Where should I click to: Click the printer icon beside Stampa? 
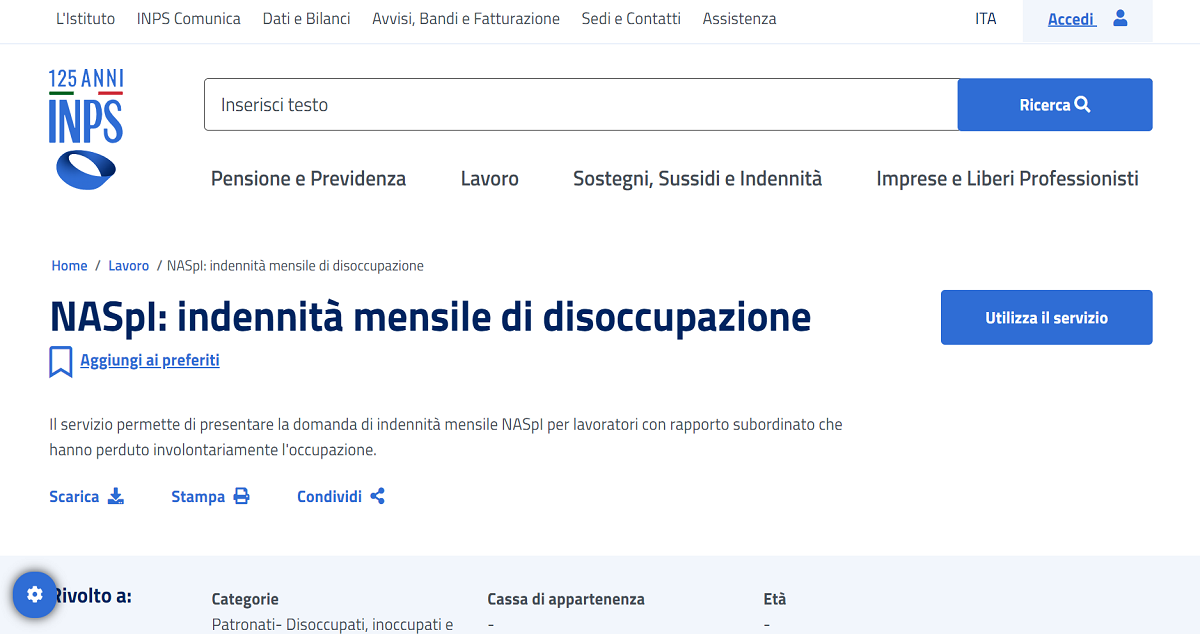(241, 496)
